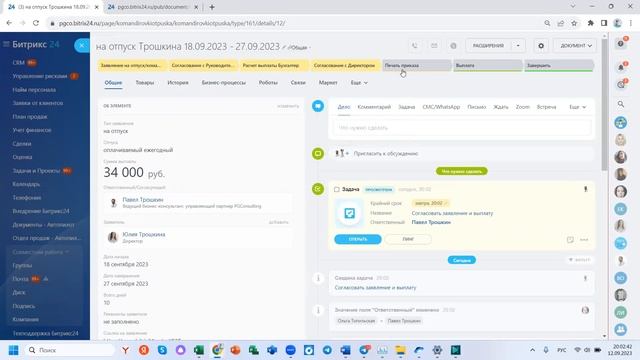This screenshot has width=640, height=360.
Task: Select Zoom in timeline actions
Action: pyautogui.click(x=522, y=107)
